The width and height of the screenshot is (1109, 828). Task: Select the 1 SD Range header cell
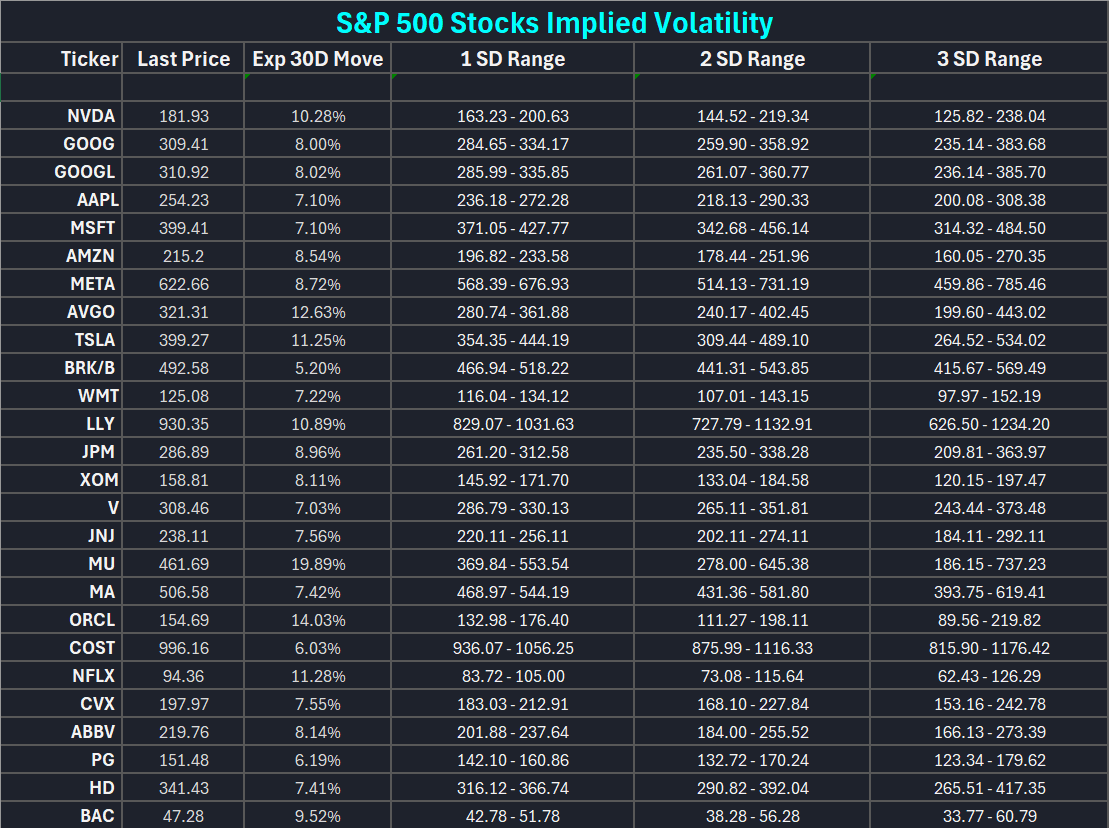click(x=512, y=59)
